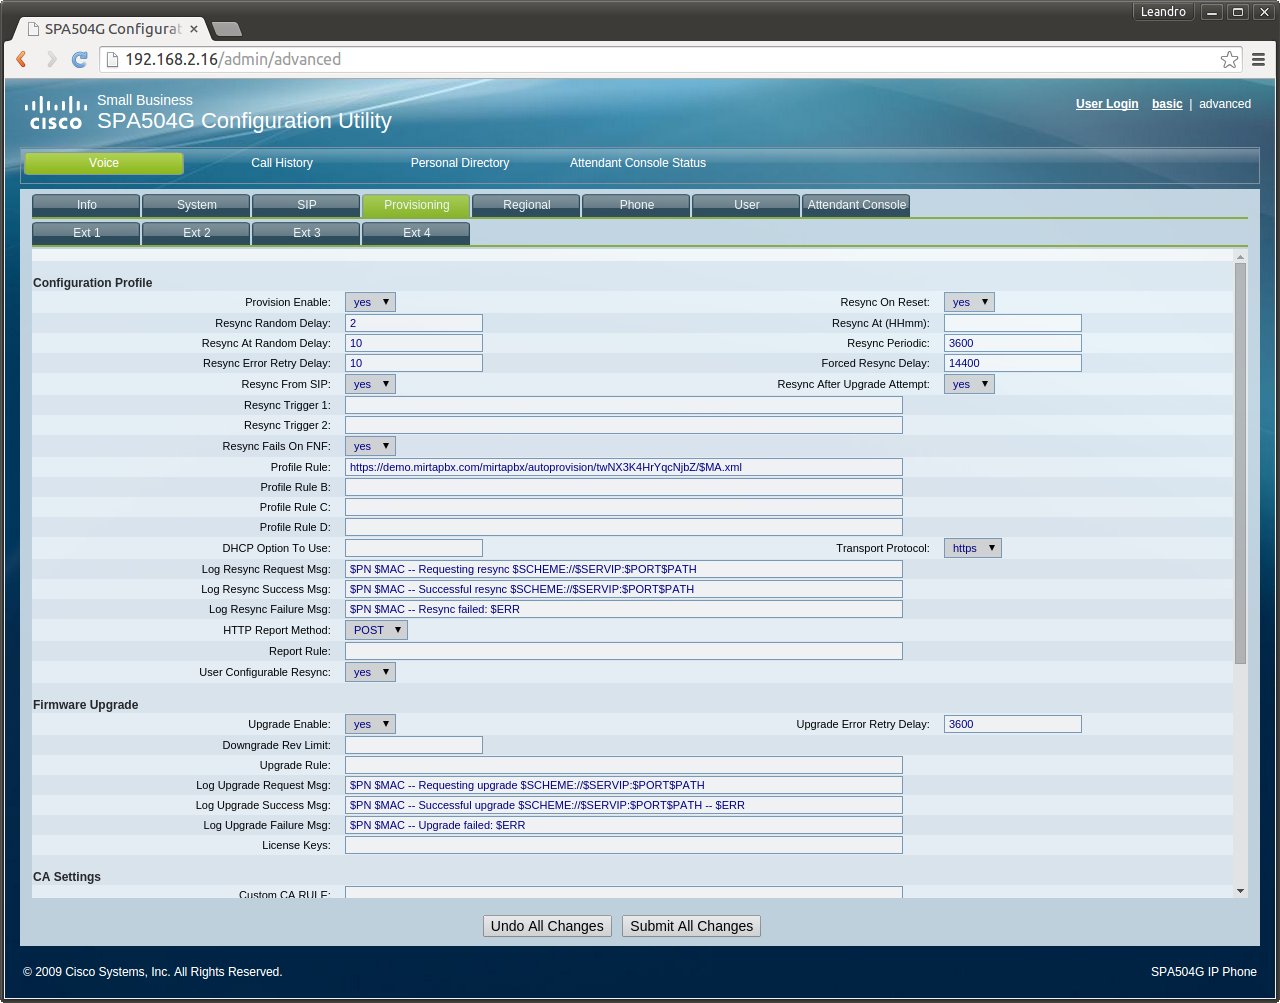This screenshot has height=1003, width=1280.
Task: Open the Ext 4 tab
Action: click(x=416, y=233)
